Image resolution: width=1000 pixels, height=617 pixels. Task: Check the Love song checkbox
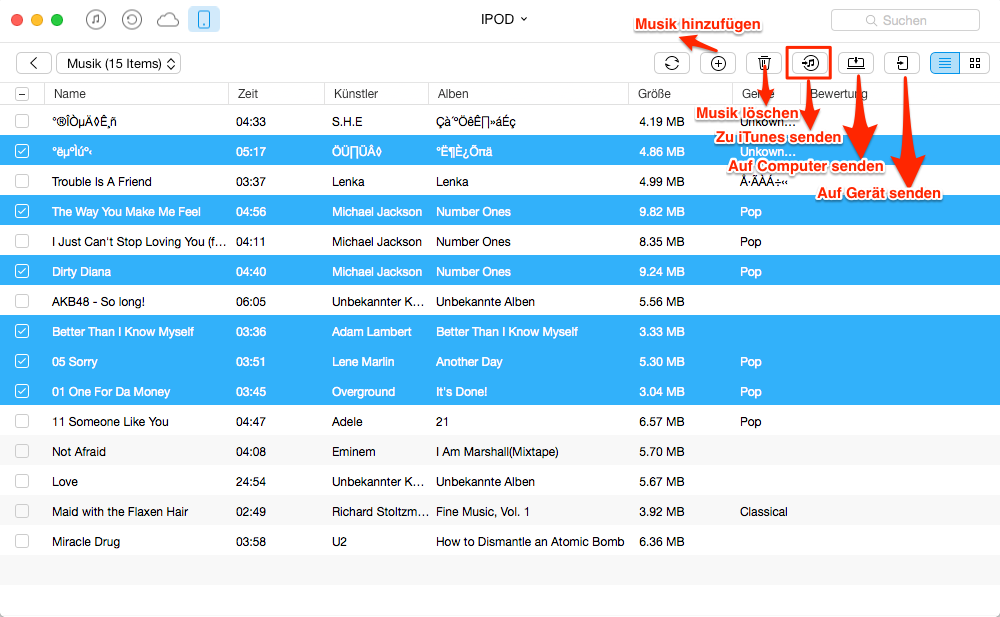point(22,481)
